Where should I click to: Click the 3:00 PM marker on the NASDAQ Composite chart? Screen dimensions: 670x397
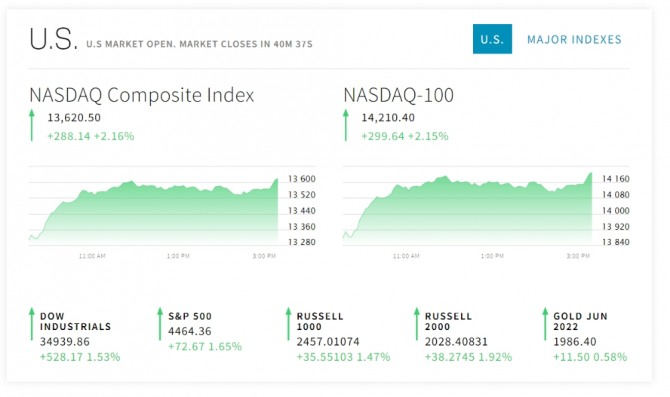[x=264, y=256]
